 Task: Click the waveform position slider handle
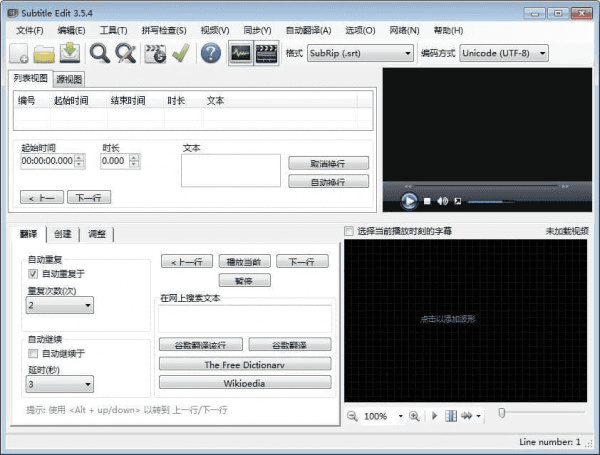(x=501, y=412)
